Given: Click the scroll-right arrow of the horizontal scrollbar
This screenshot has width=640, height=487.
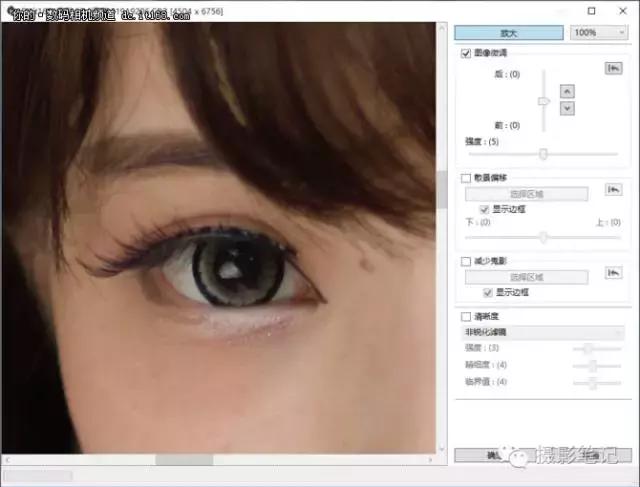Looking at the screenshot, I should [430, 460].
